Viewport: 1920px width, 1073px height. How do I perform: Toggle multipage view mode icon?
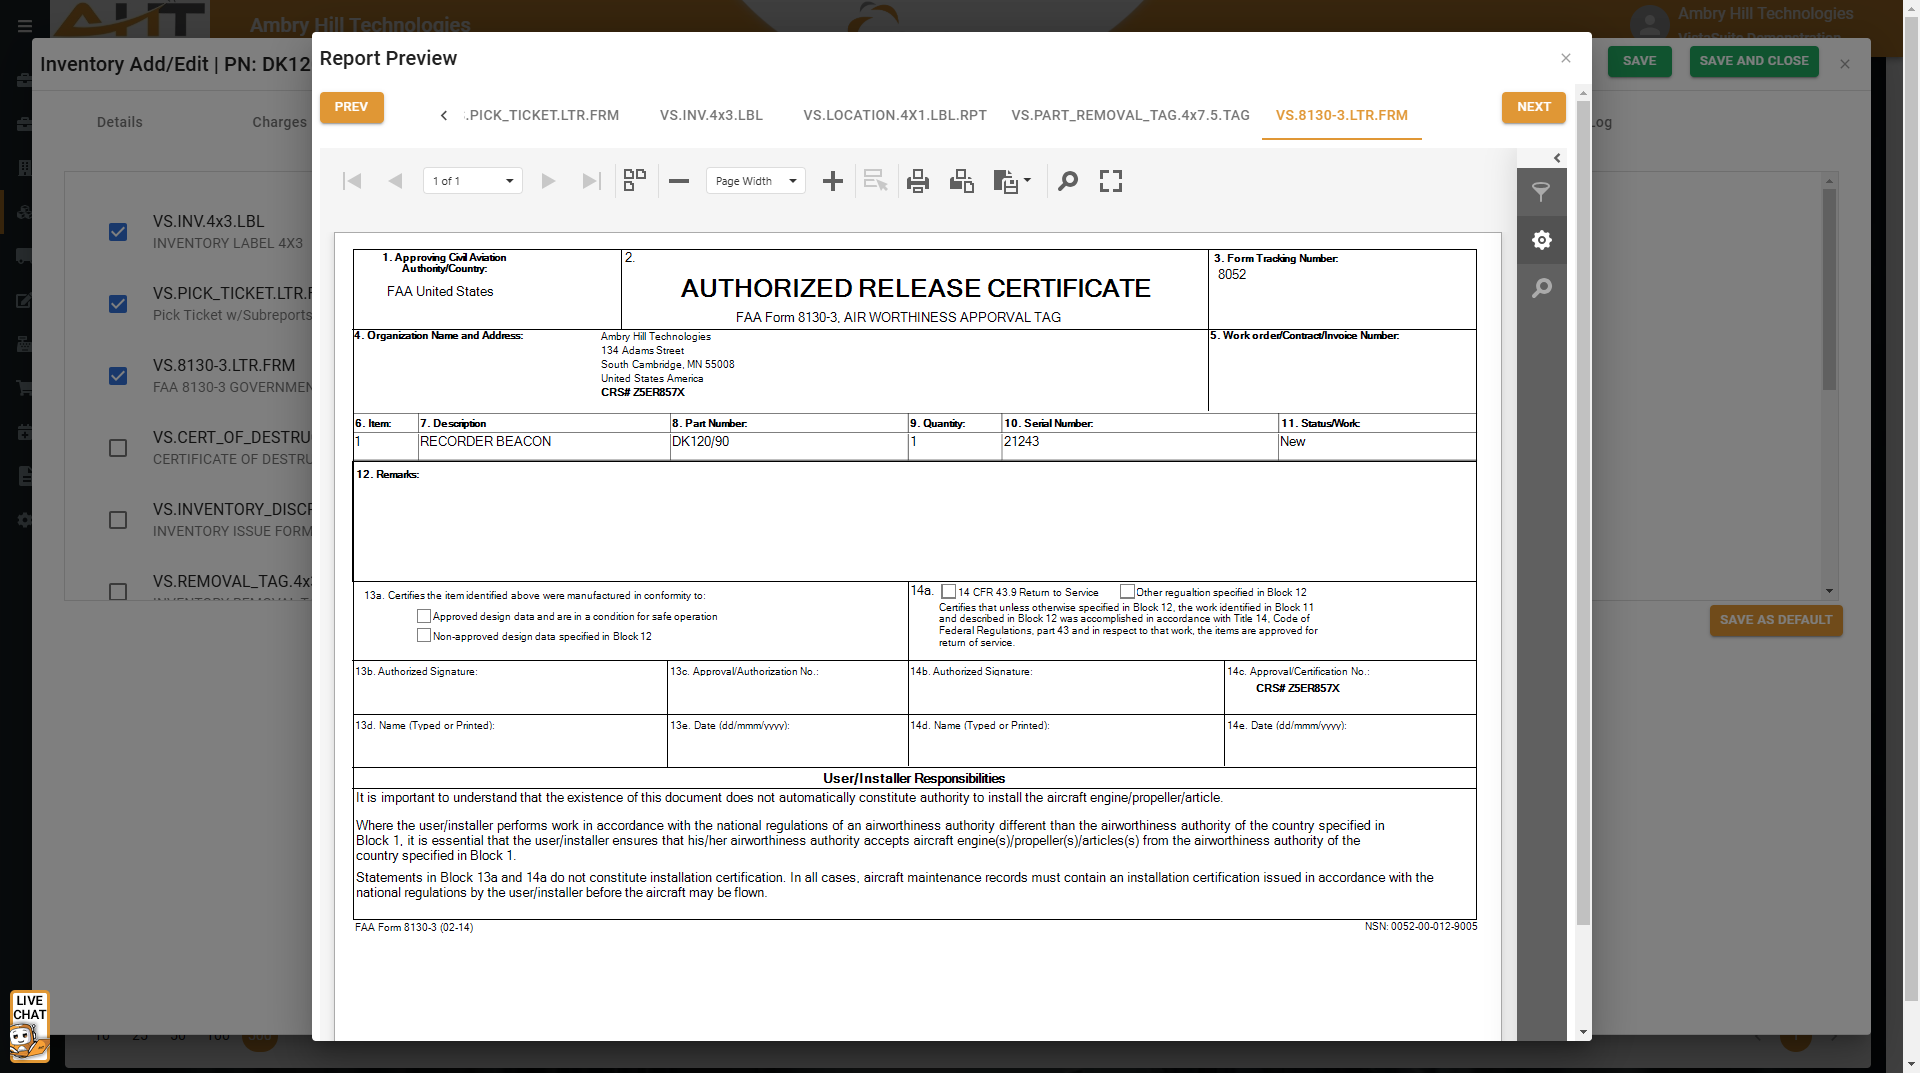(635, 181)
